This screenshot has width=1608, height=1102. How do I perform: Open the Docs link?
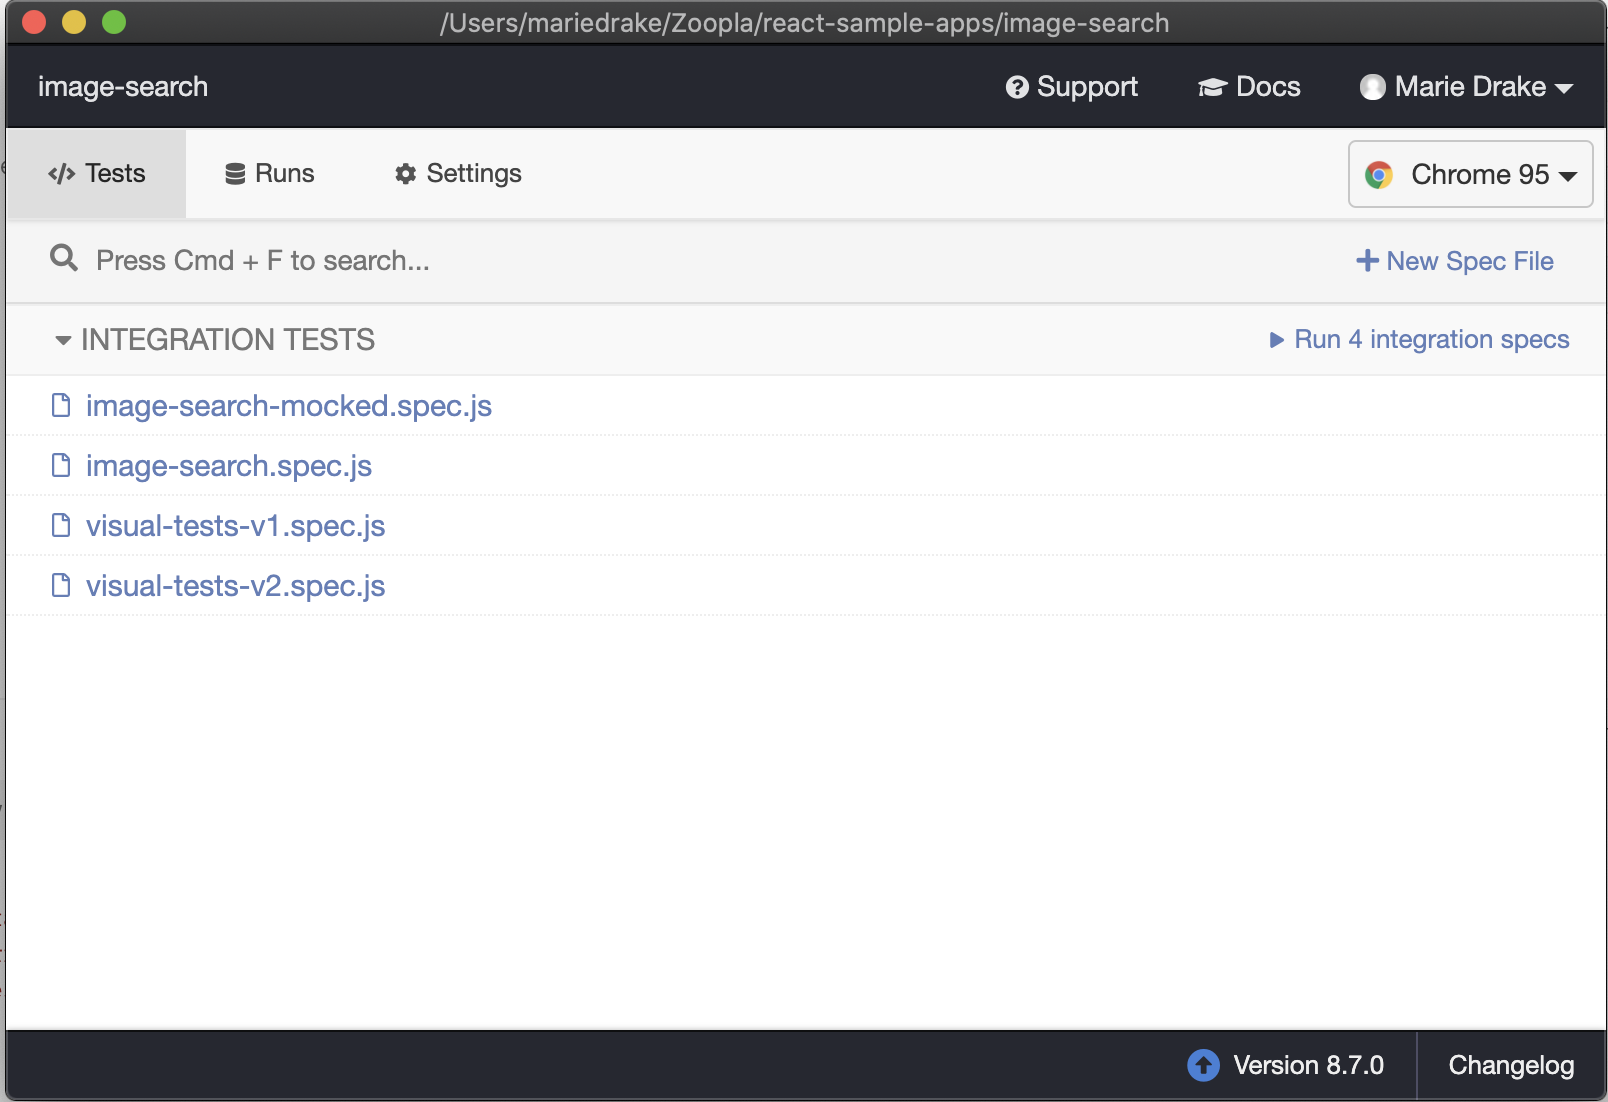(x=1249, y=87)
